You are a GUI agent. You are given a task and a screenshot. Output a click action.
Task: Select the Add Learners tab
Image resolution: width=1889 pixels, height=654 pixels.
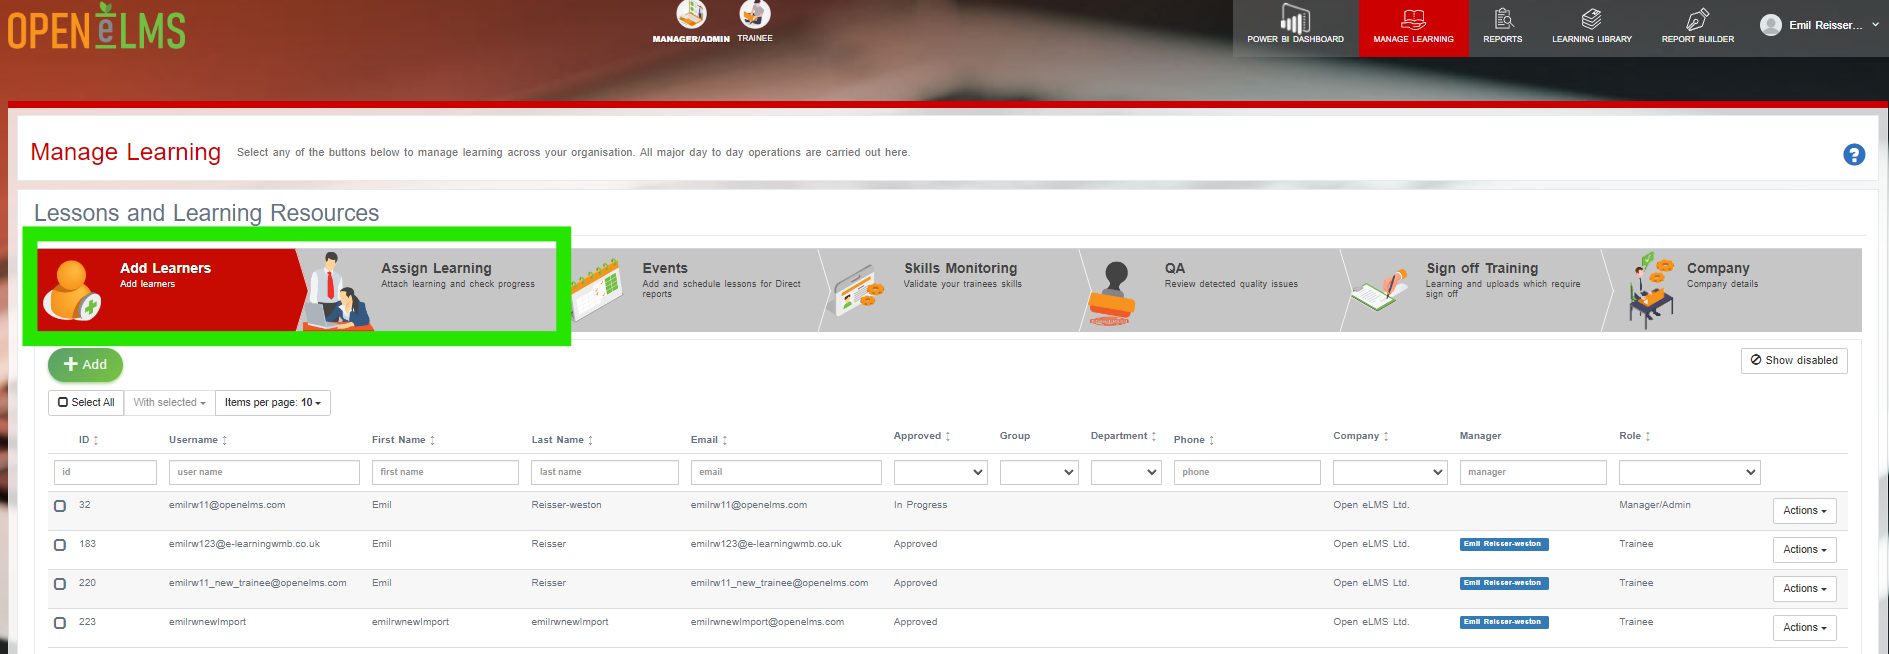tap(168, 290)
